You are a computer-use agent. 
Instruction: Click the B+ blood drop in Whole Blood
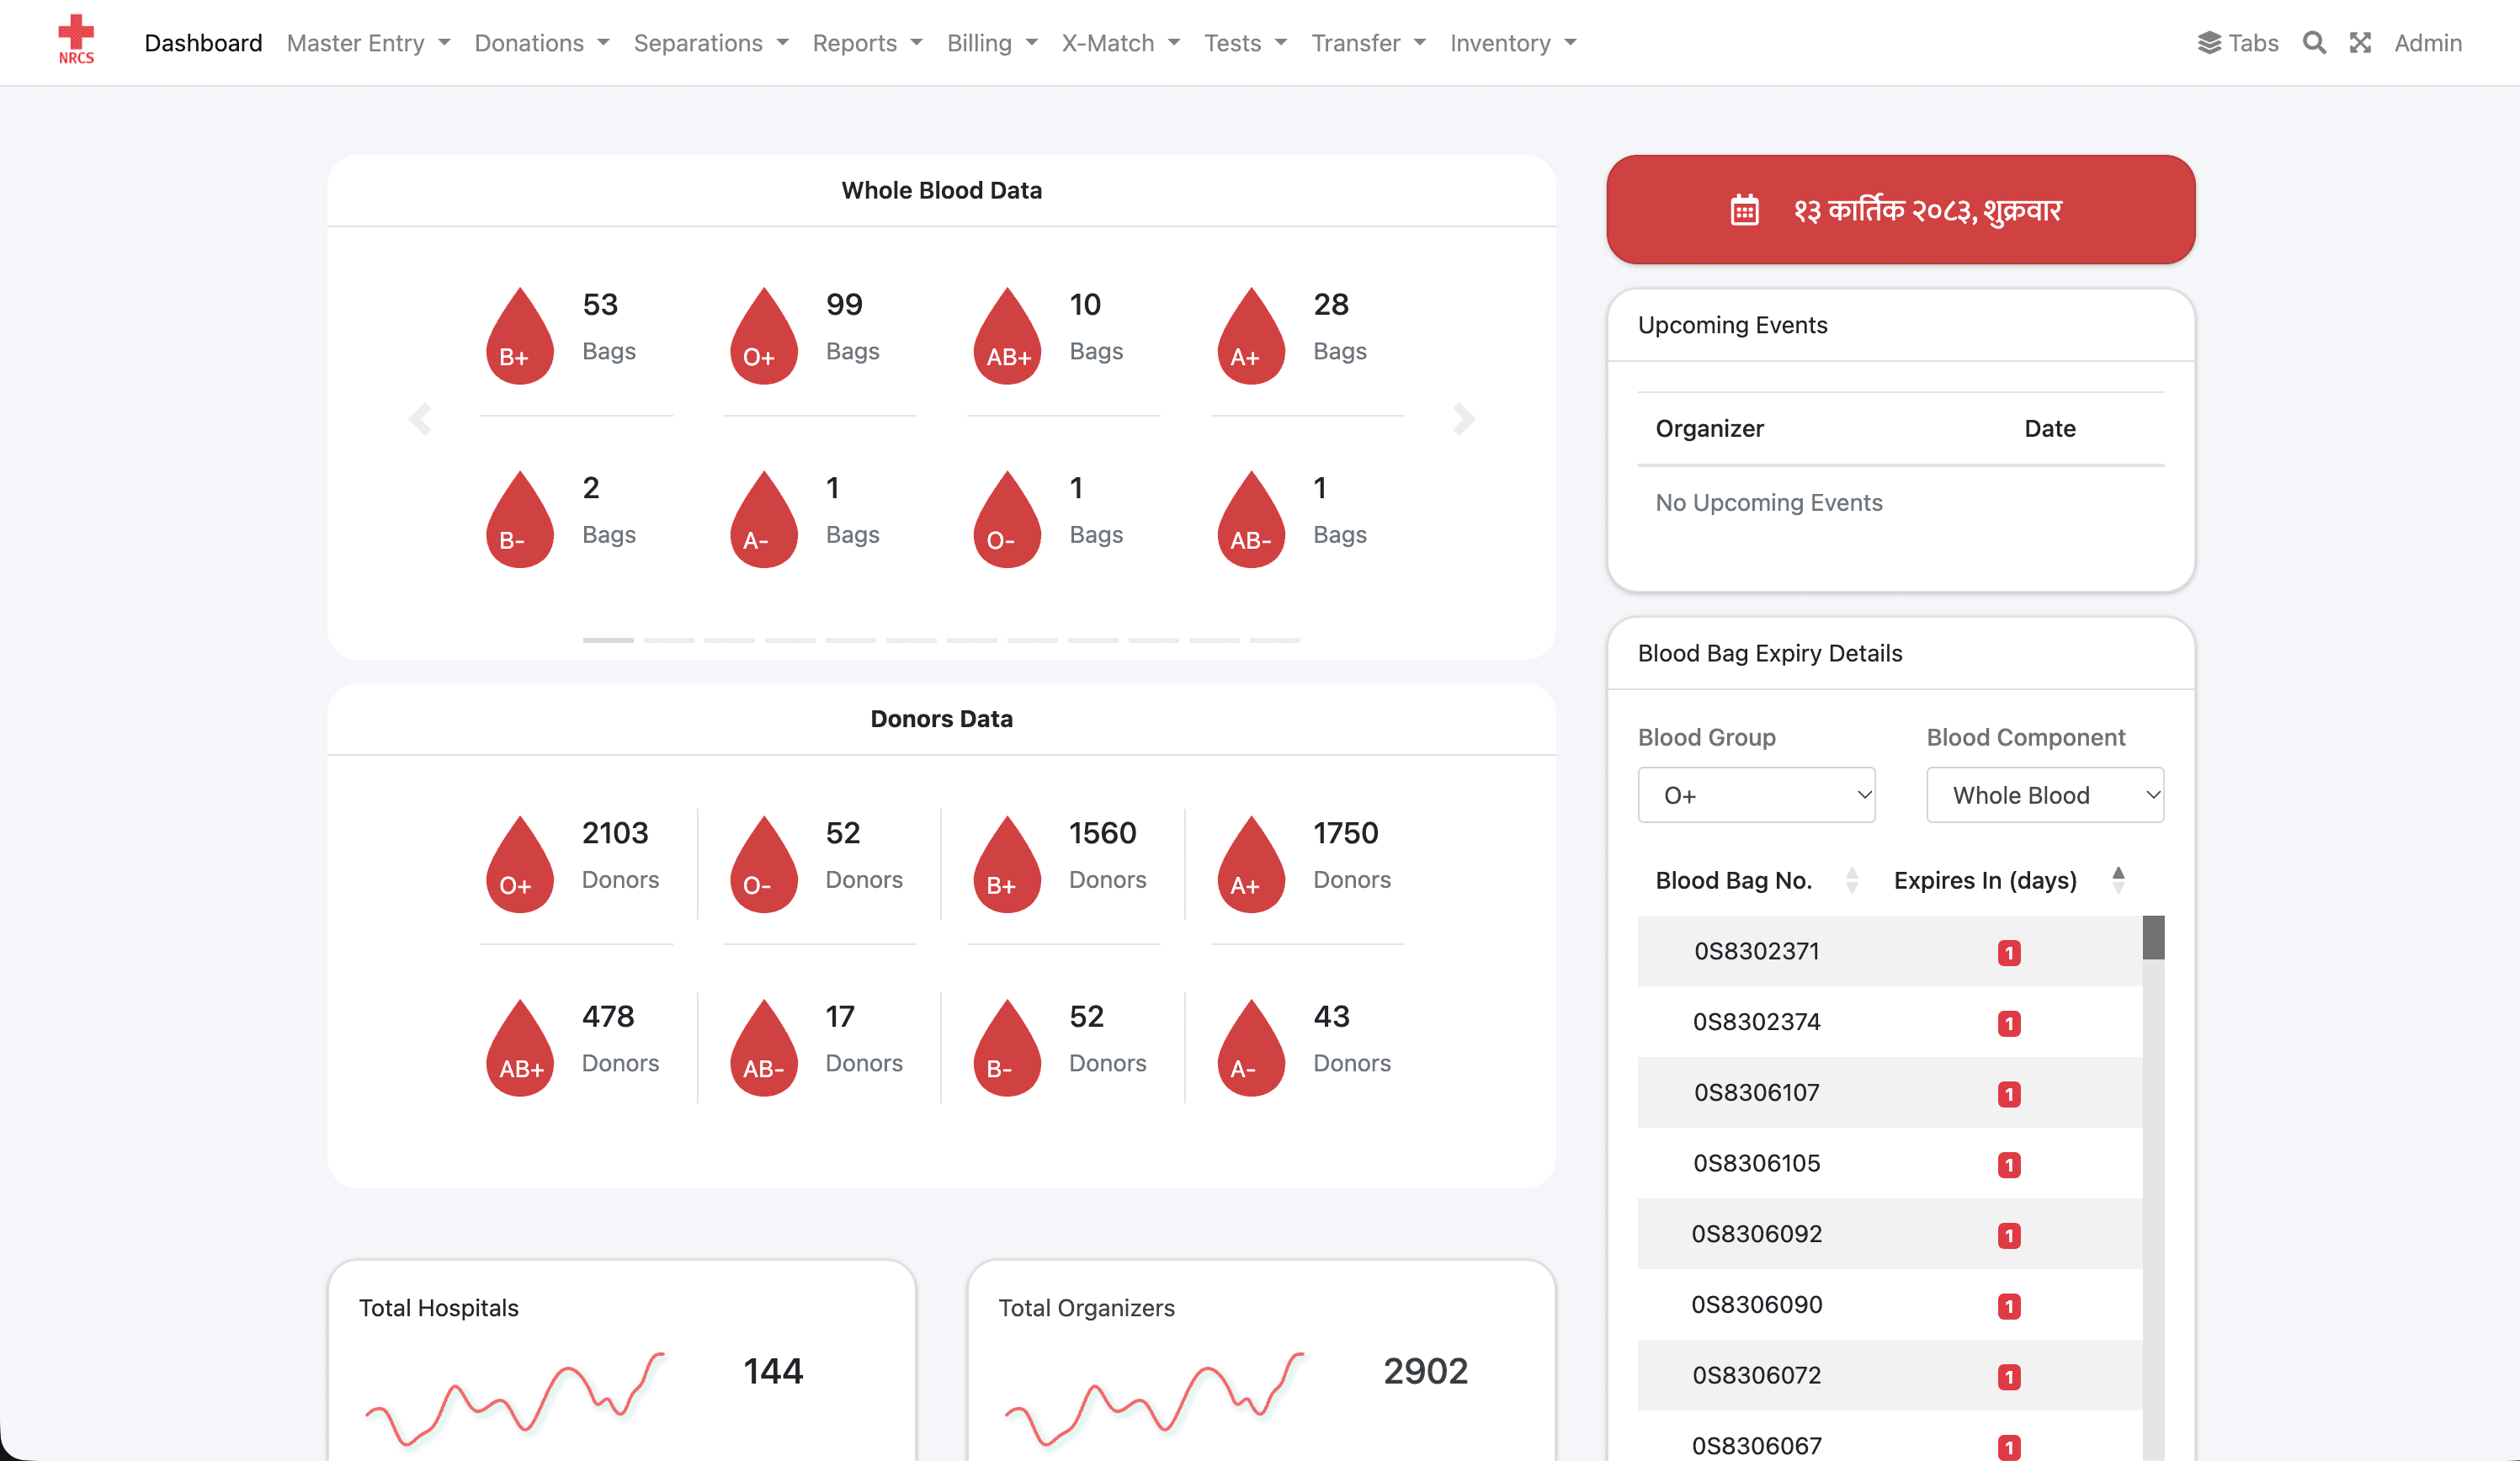[519, 336]
